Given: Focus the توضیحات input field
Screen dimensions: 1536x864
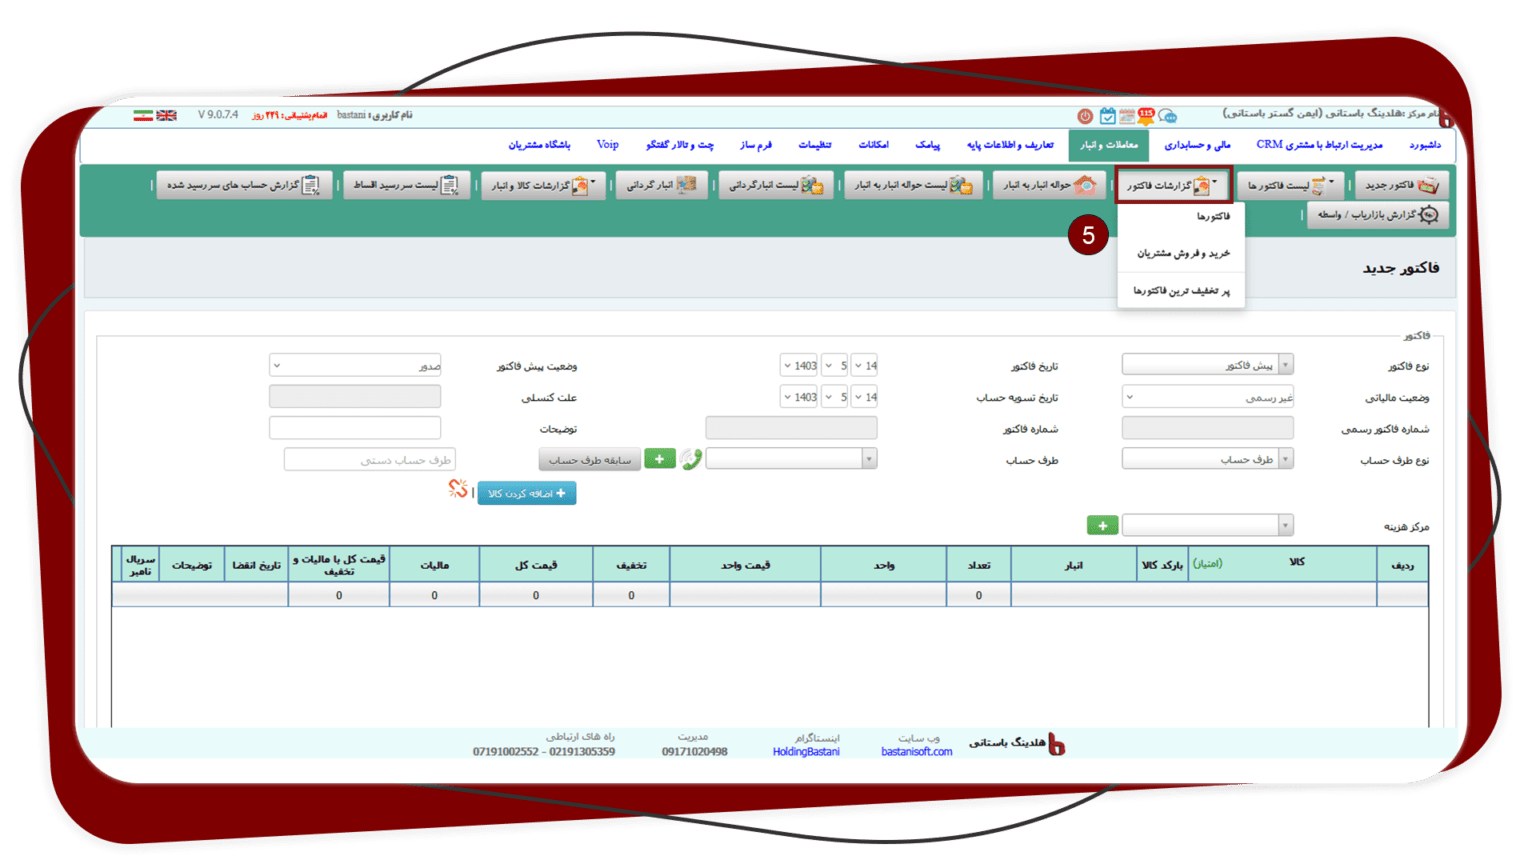Looking at the screenshot, I should 355,428.
